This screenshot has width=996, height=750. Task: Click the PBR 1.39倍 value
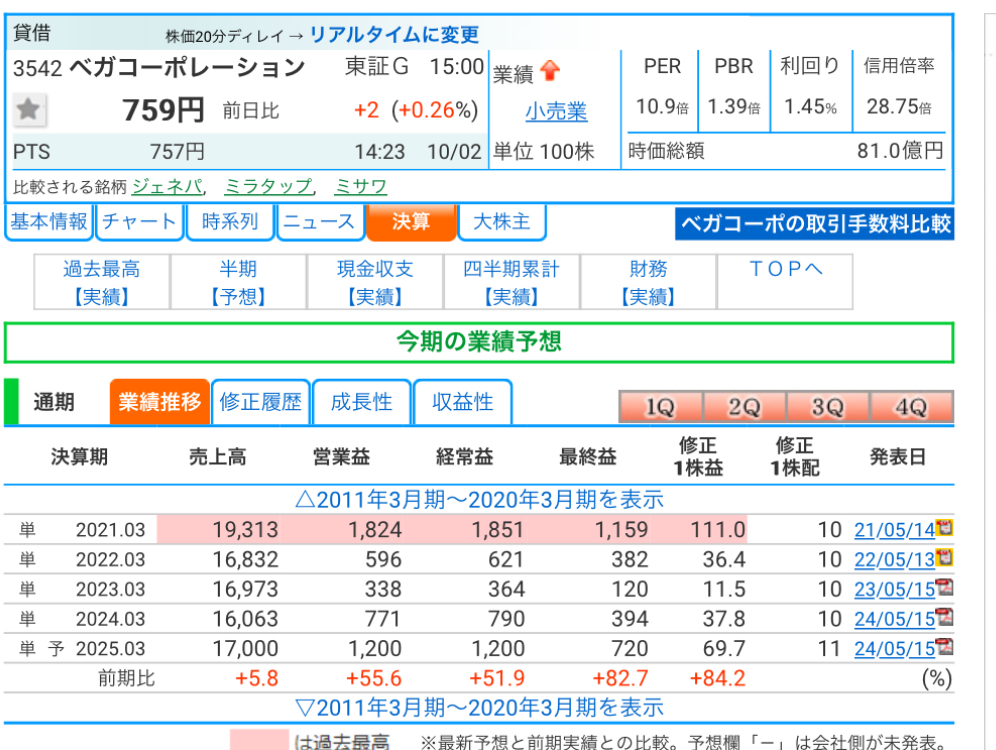(734, 106)
